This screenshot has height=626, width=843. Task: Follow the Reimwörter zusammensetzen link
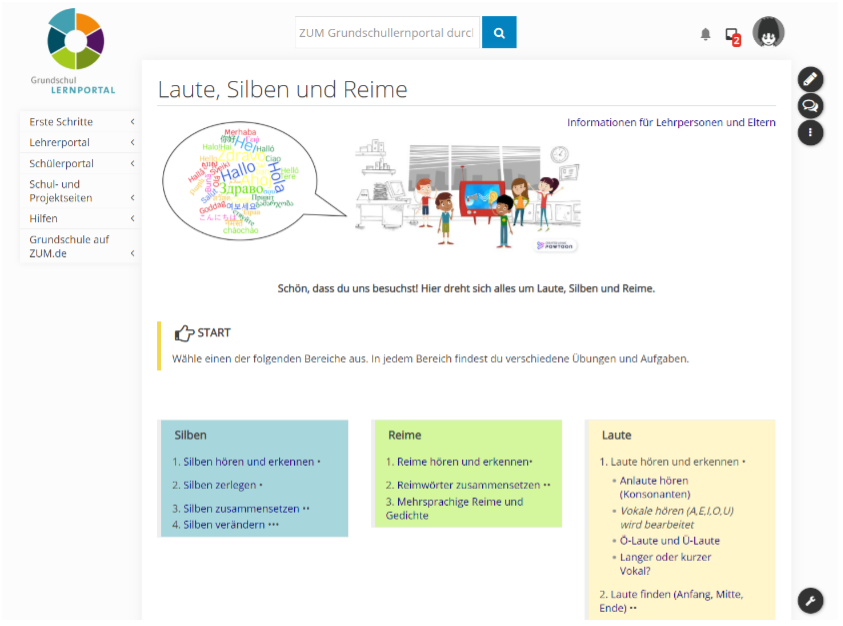tap(468, 485)
